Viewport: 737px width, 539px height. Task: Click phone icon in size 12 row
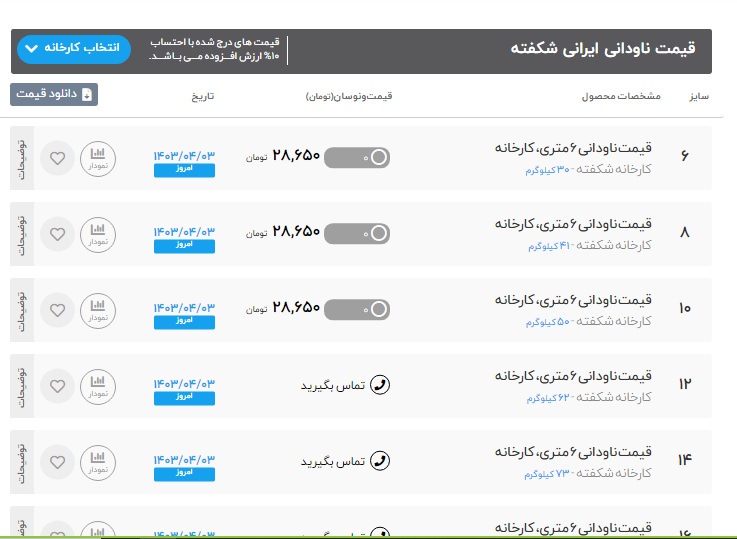(379, 385)
